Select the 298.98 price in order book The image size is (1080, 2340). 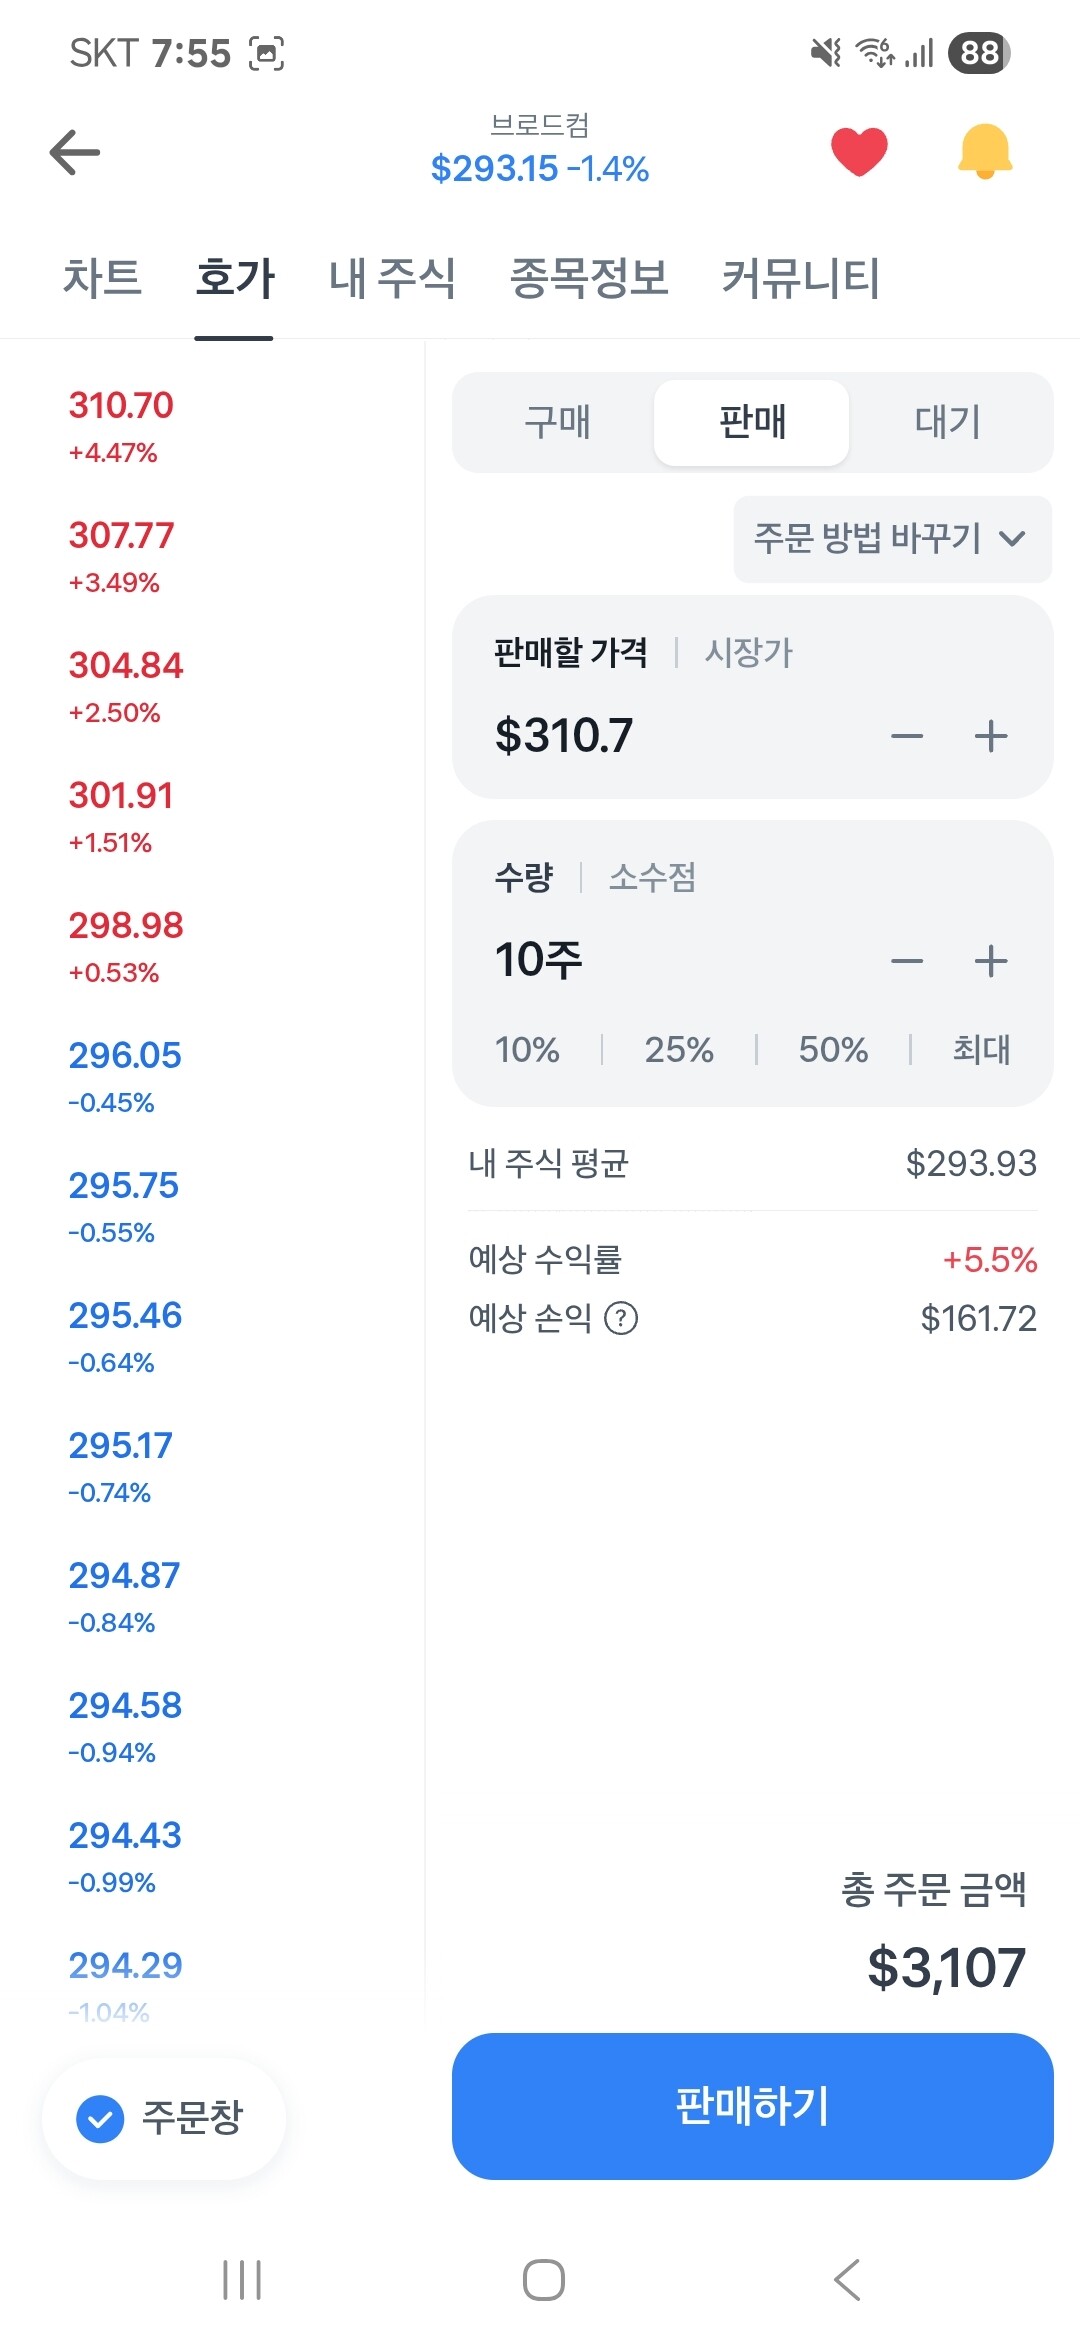pyautogui.click(x=126, y=926)
